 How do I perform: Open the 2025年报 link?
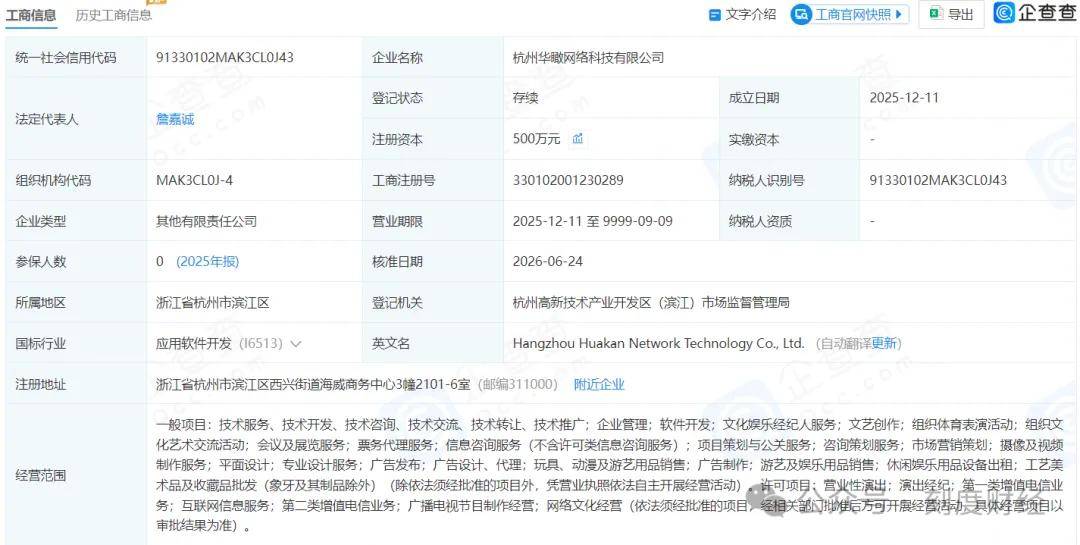(208, 262)
